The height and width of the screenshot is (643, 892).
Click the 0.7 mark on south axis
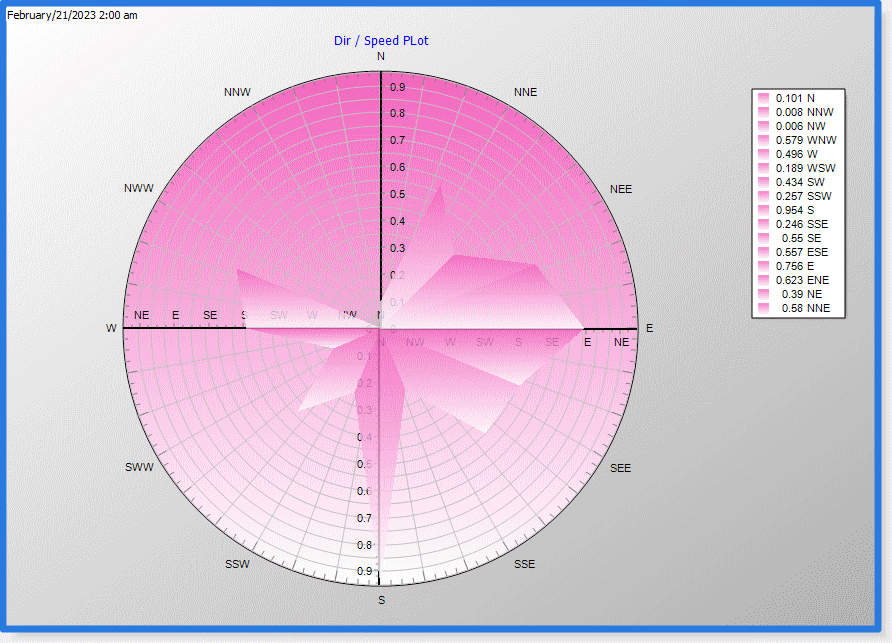coord(364,518)
